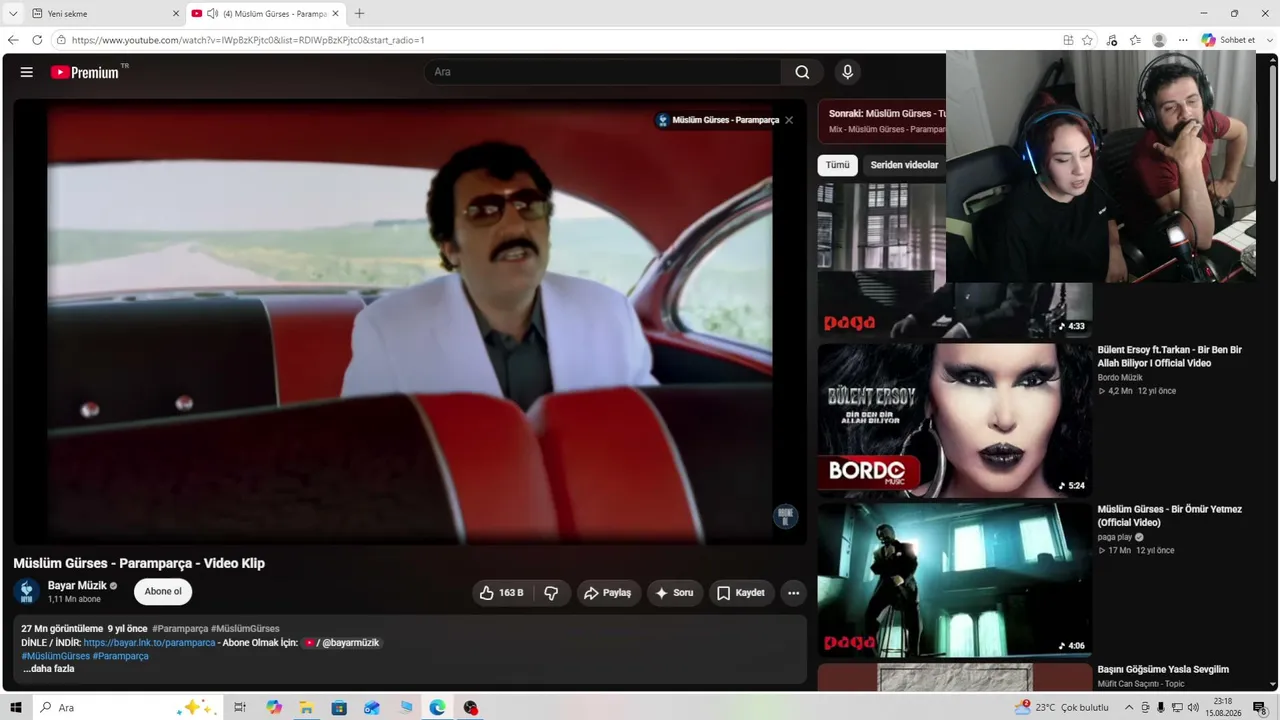Open more actions for the video

[793, 593]
